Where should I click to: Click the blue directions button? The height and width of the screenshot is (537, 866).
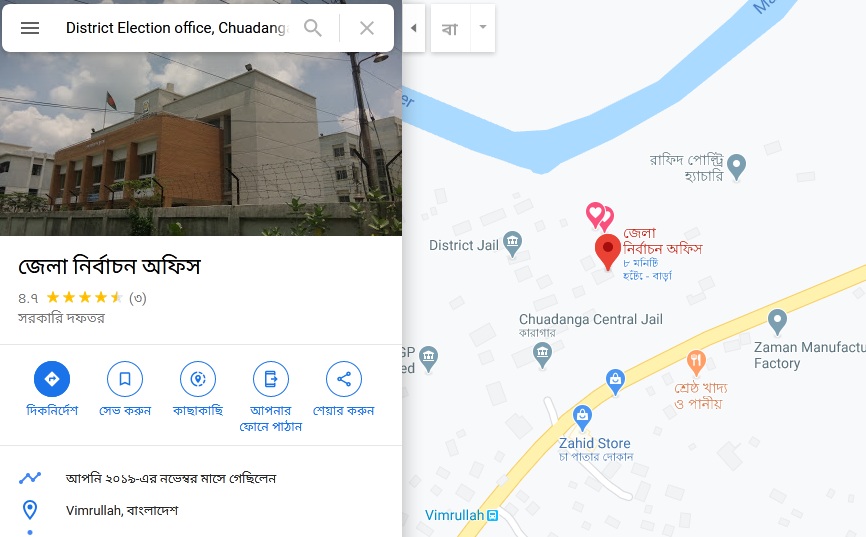pyautogui.click(x=52, y=379)
